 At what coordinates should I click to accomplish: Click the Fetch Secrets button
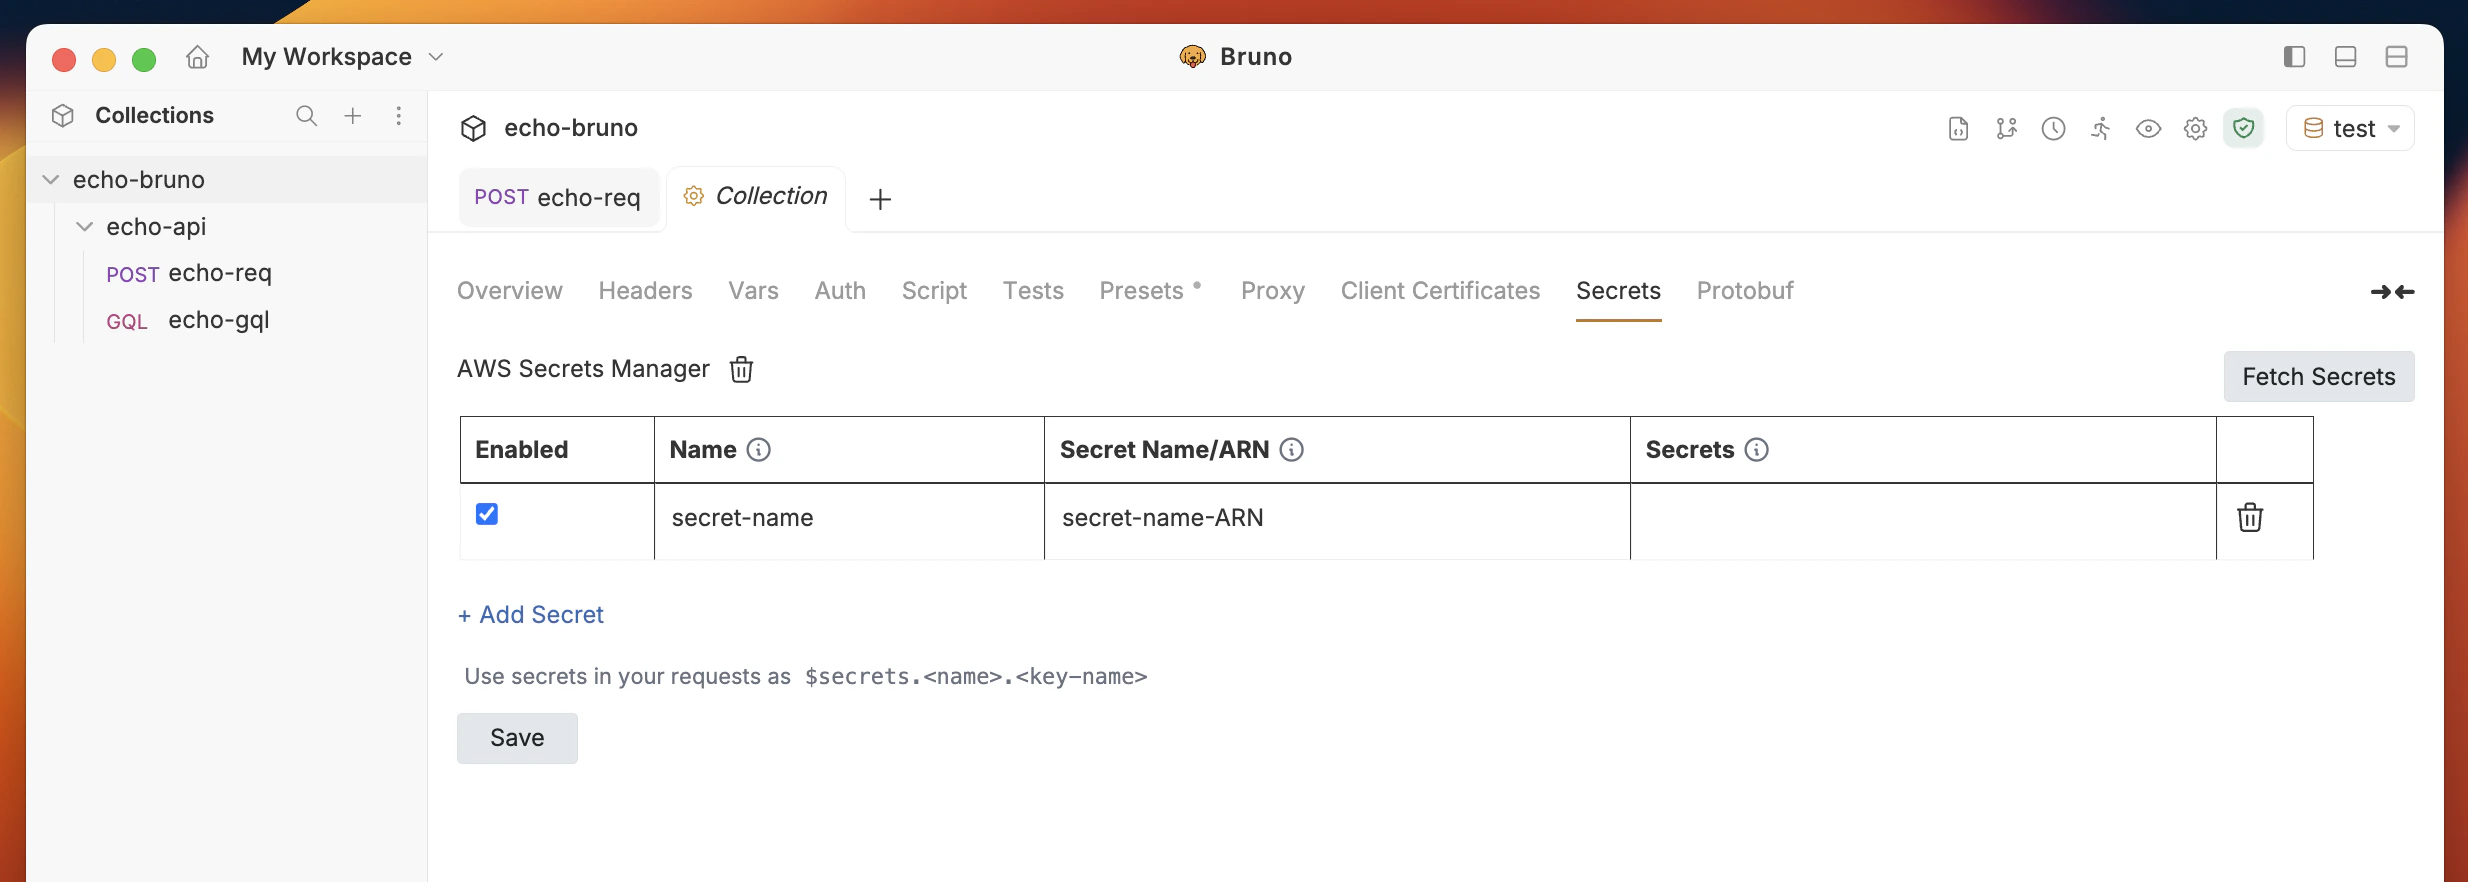point(2319,377)
